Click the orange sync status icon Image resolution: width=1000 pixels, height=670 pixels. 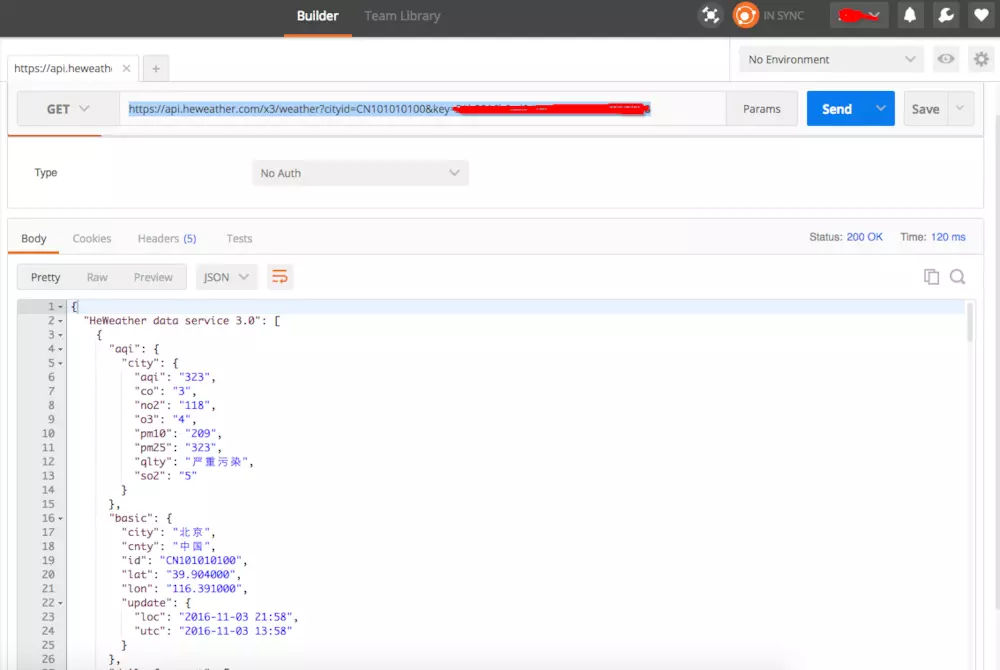click(x=745, y=15)
